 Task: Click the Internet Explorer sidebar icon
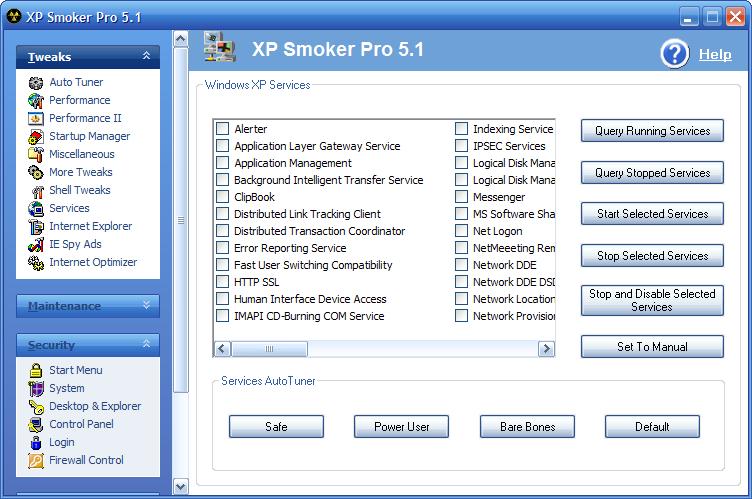click(x=35, y=226)
